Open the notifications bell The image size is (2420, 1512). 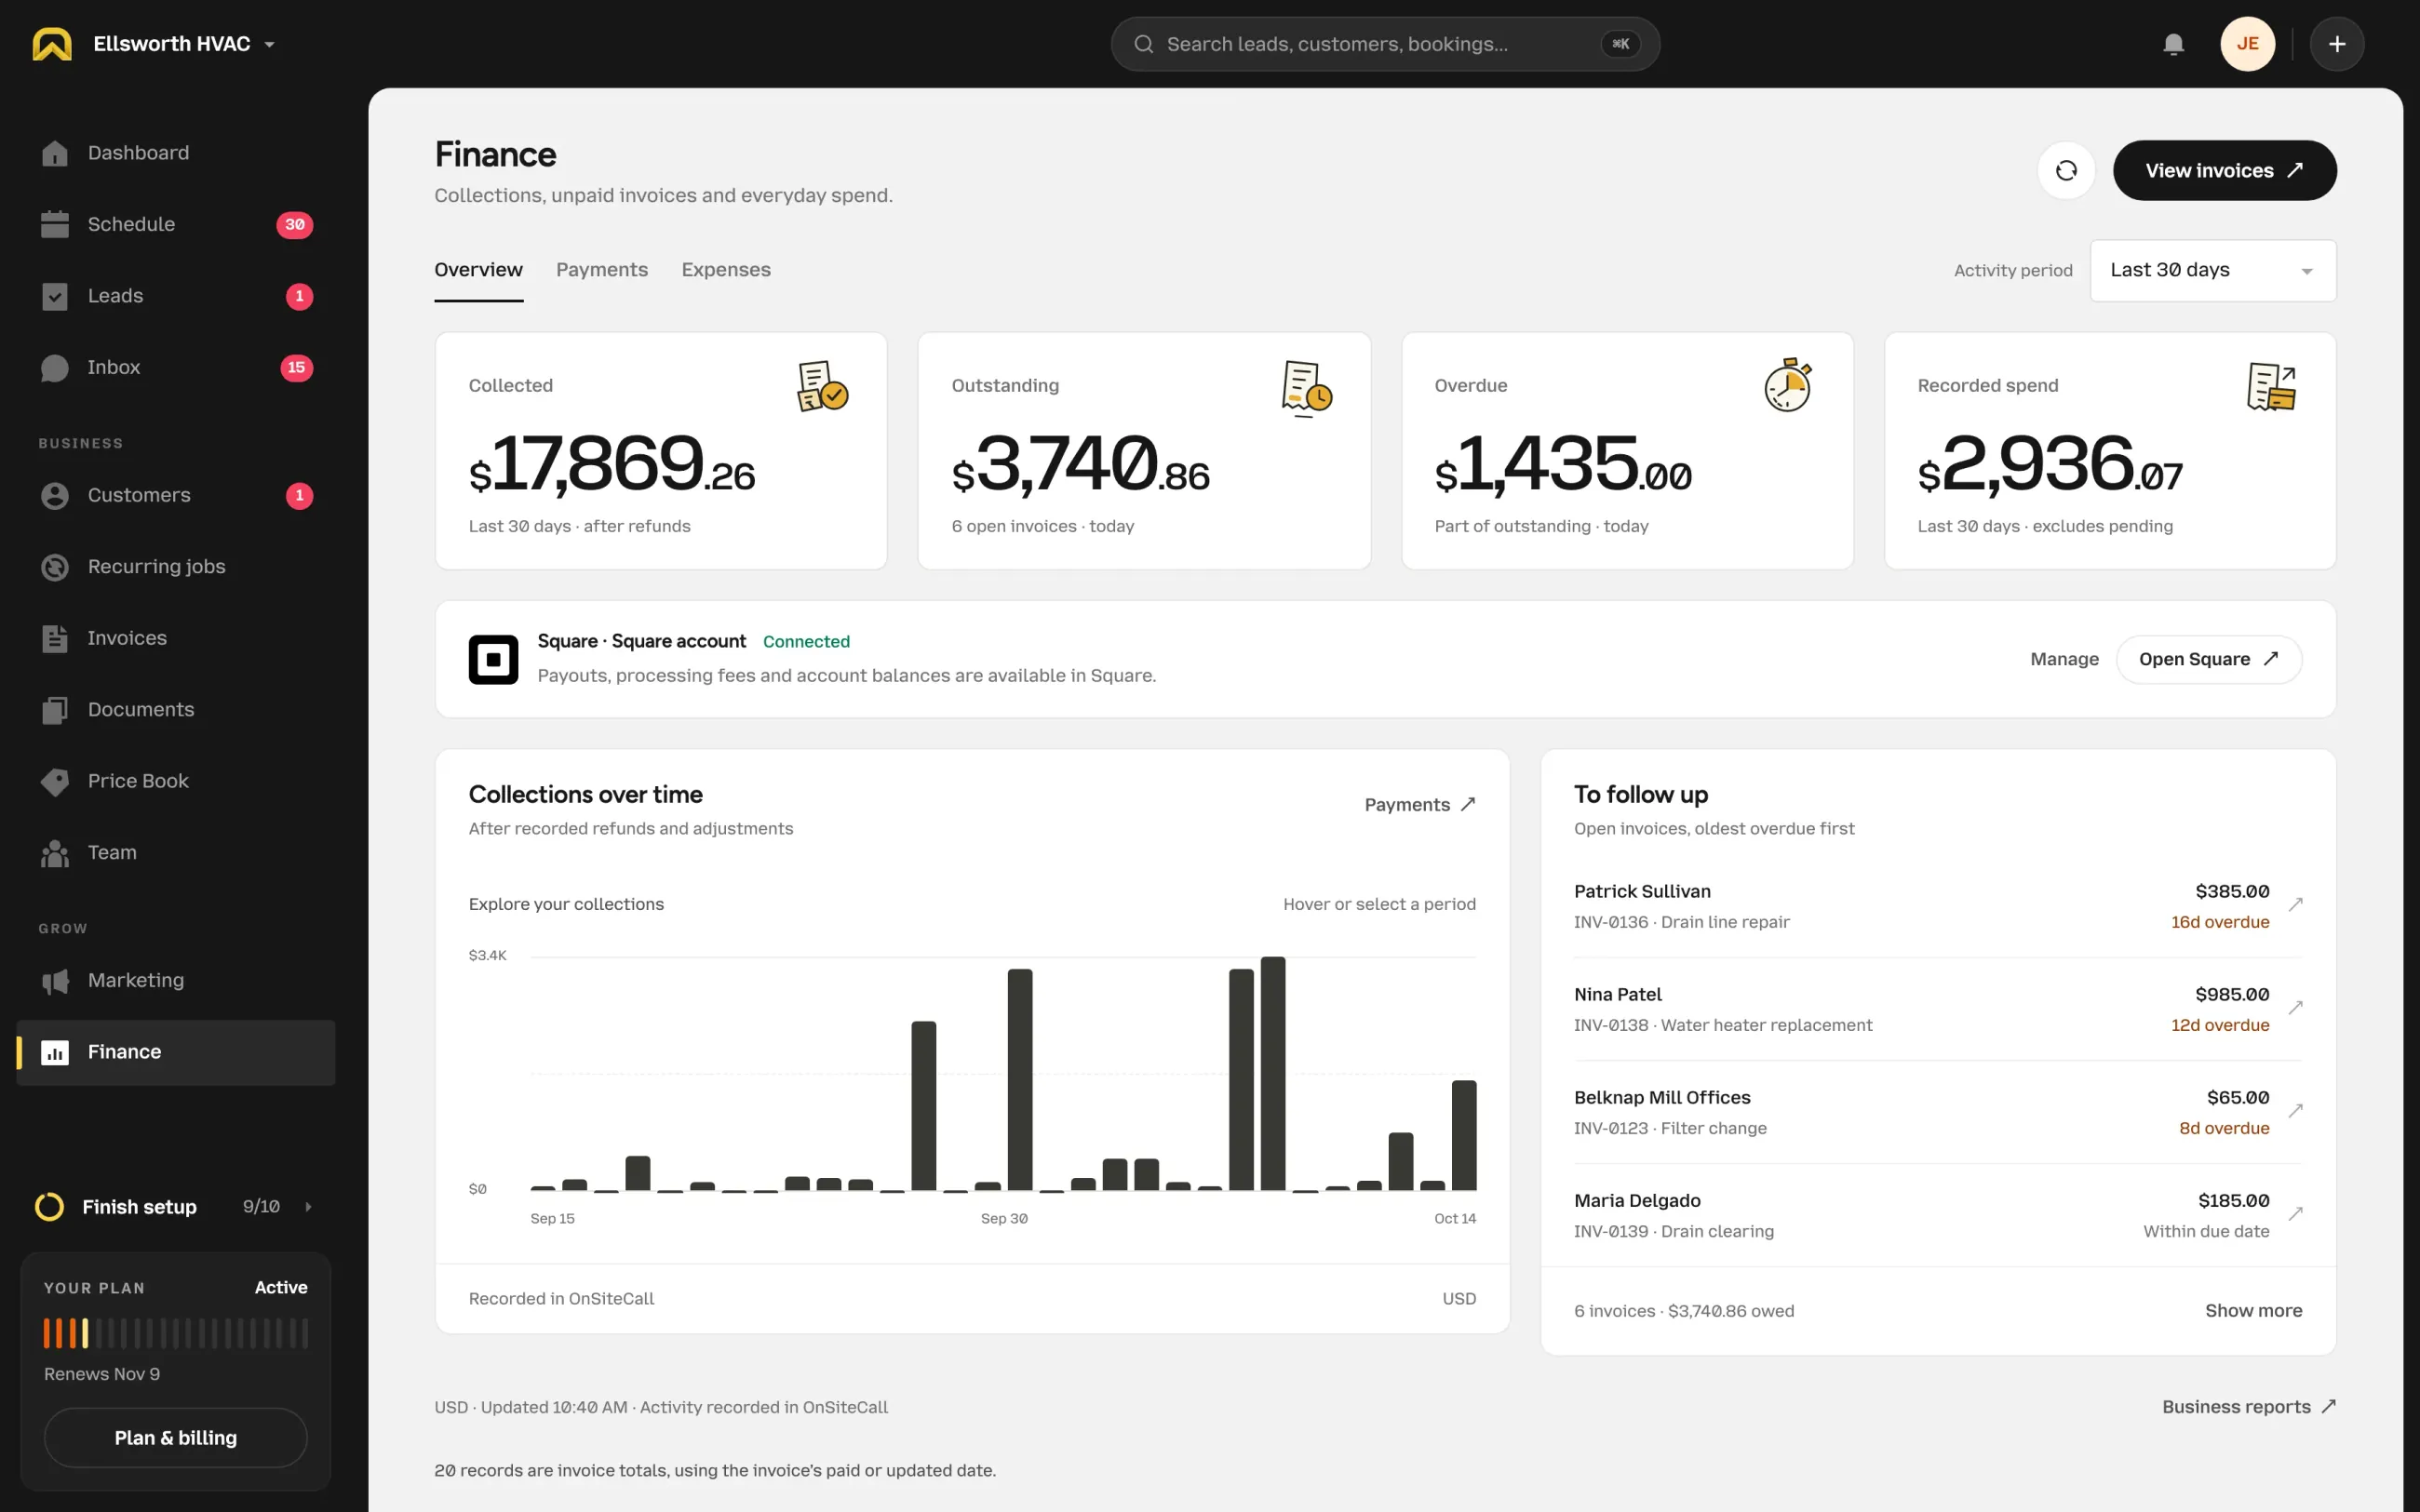(x=2173, y=44)
